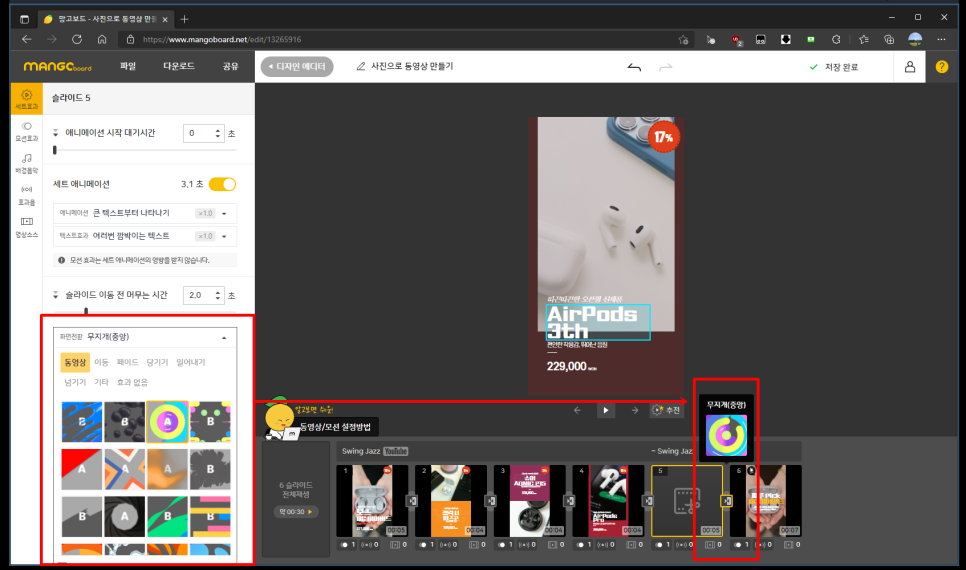
Task: Select the 넘기기 transition tab
Action: coord(75,383)
